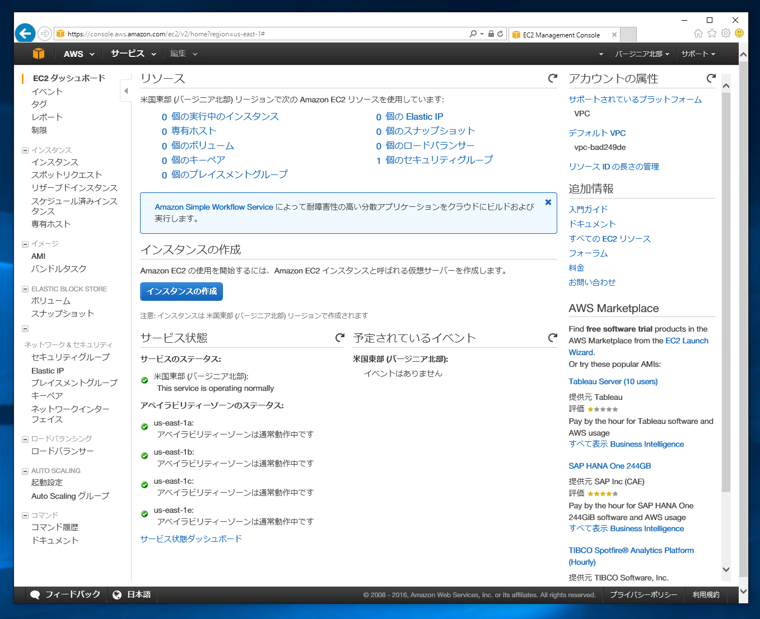Open フォーラム link in 追加情報

[588, 254]
